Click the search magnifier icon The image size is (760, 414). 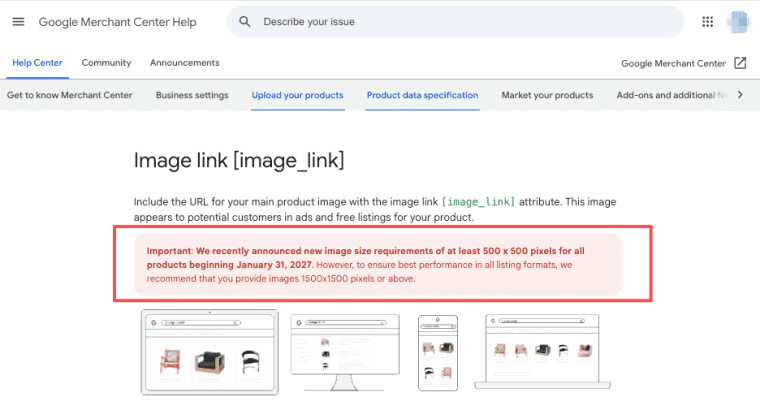click(245, 22)
